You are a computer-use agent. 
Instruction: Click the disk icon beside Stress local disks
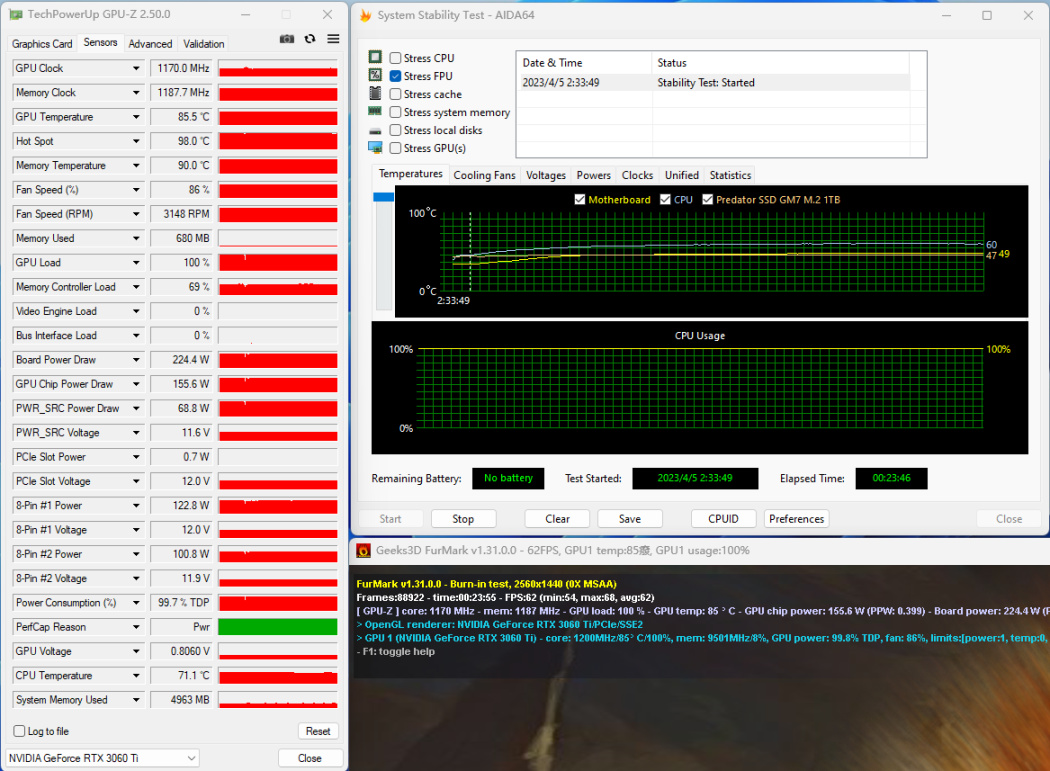375,131
